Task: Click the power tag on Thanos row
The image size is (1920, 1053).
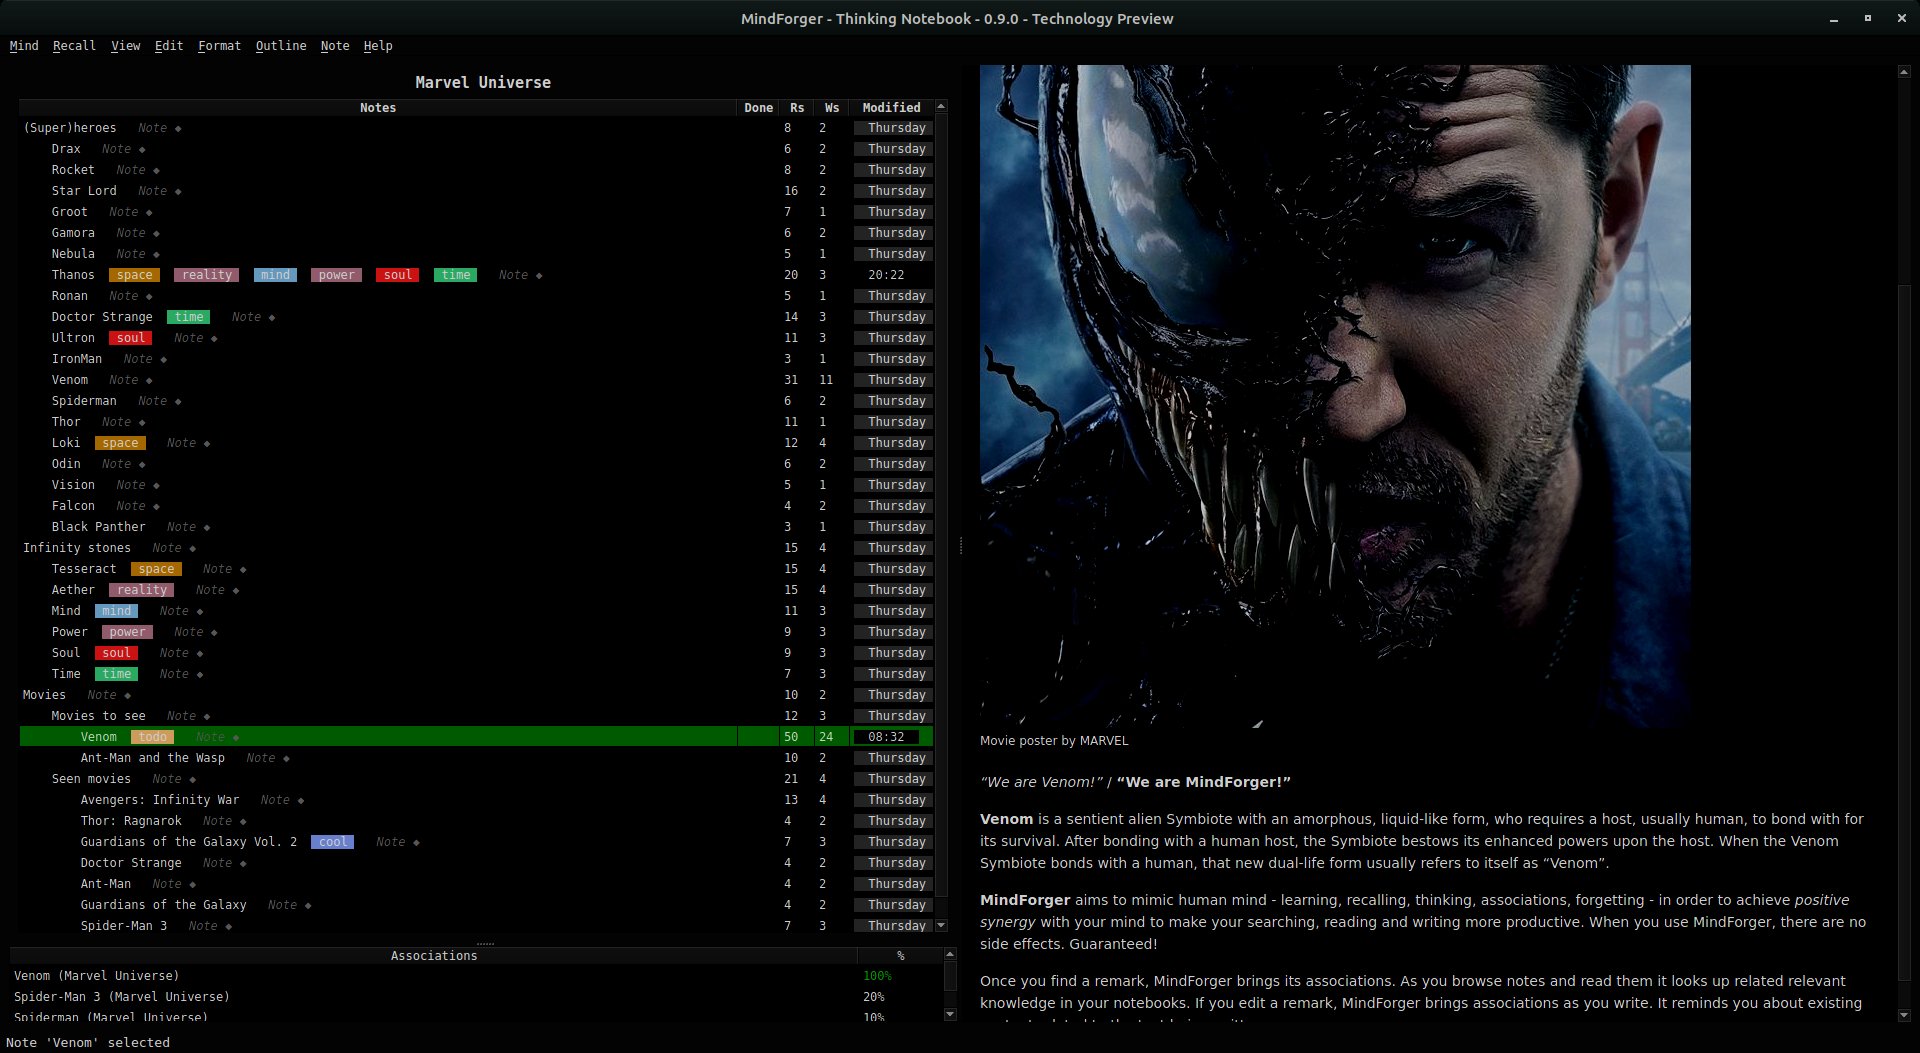Action: 337,275
